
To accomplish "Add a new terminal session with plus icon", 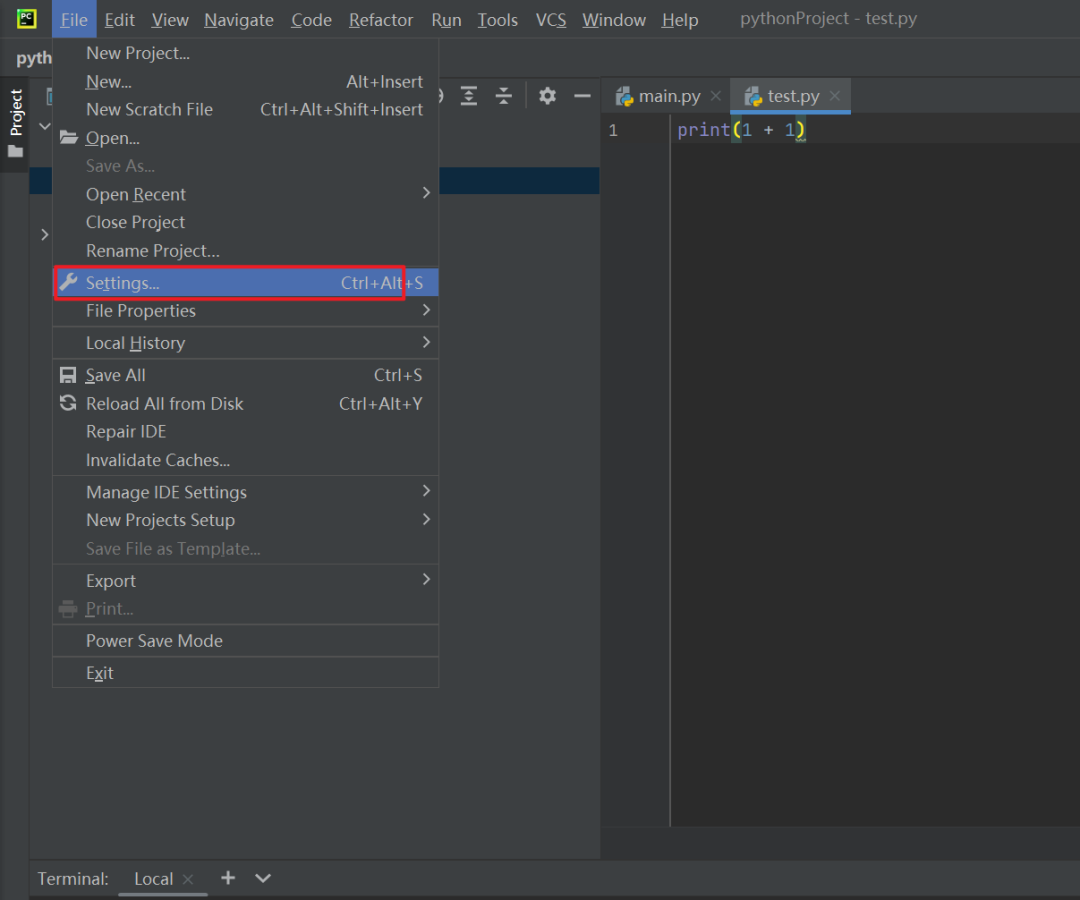I will [x=228, y=878].
